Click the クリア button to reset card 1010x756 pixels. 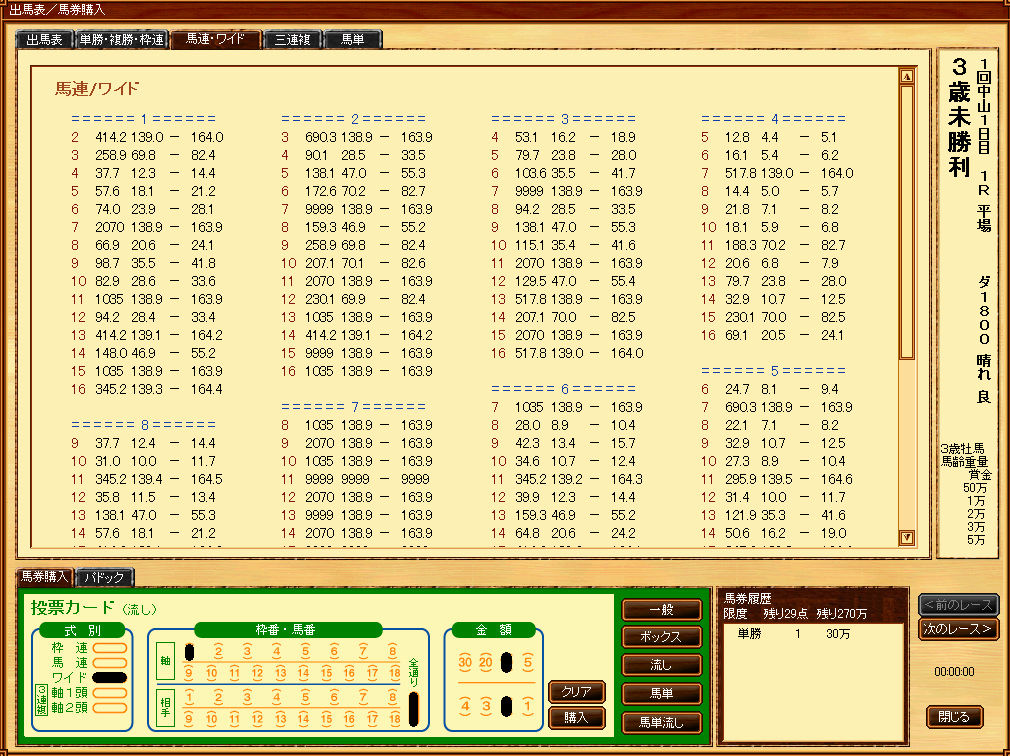coord(576,692)
